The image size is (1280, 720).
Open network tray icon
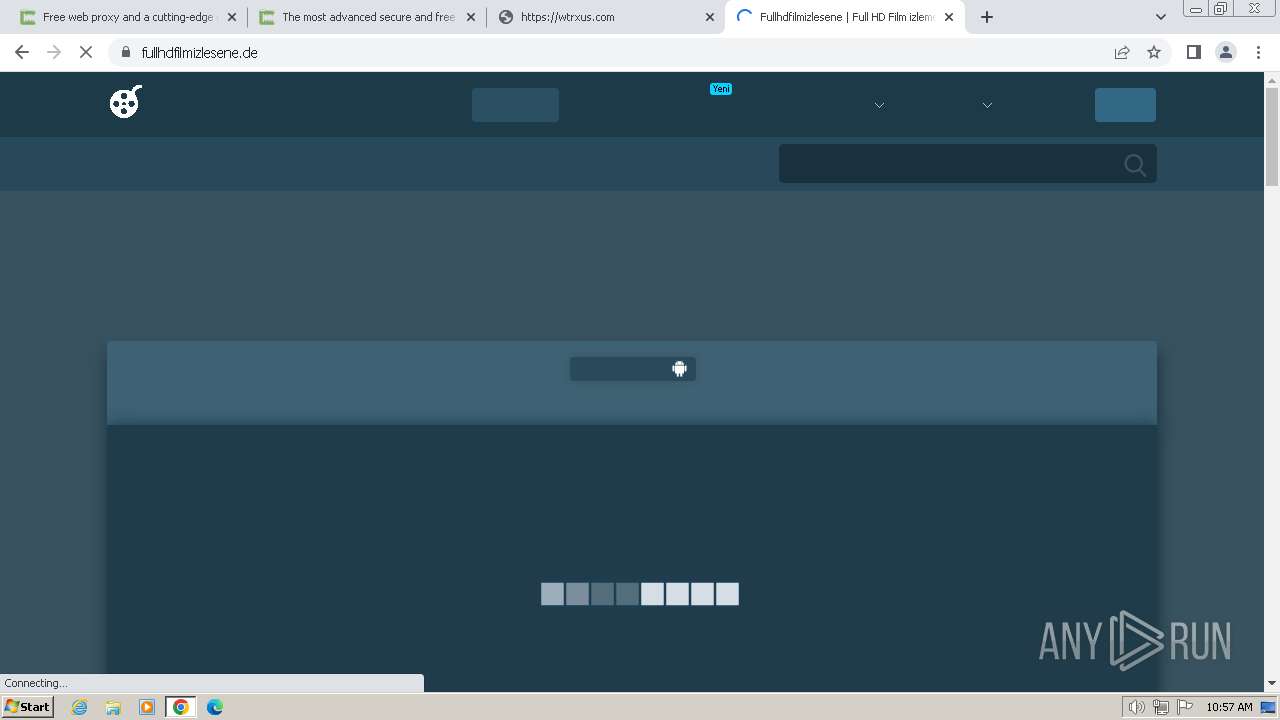(1161, 707)
